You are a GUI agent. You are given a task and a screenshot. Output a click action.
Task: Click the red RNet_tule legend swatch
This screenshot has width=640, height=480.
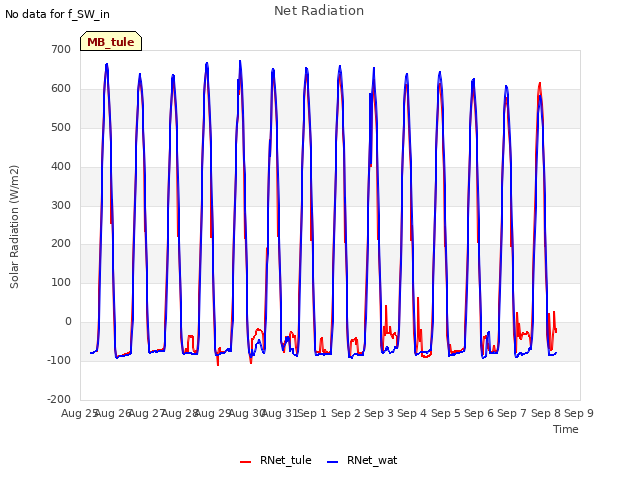click(x=245, y=462)
